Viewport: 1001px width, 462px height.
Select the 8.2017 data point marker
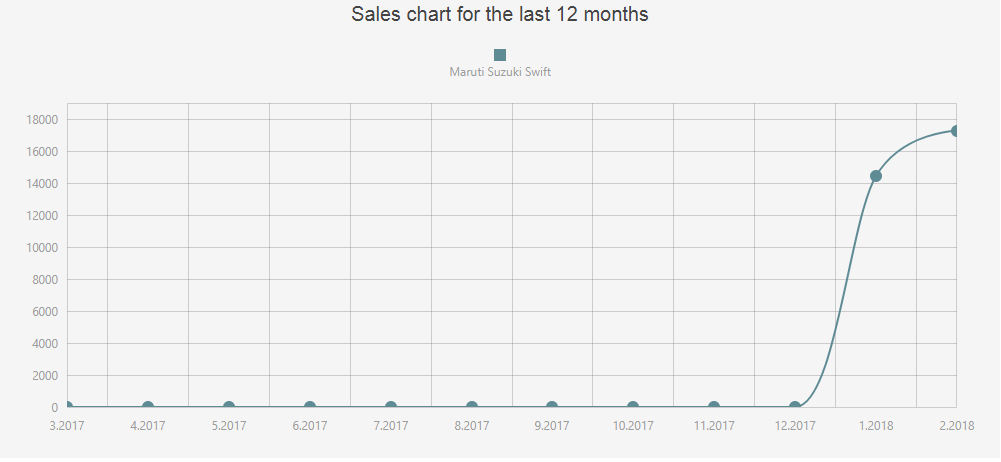[472, 407]
